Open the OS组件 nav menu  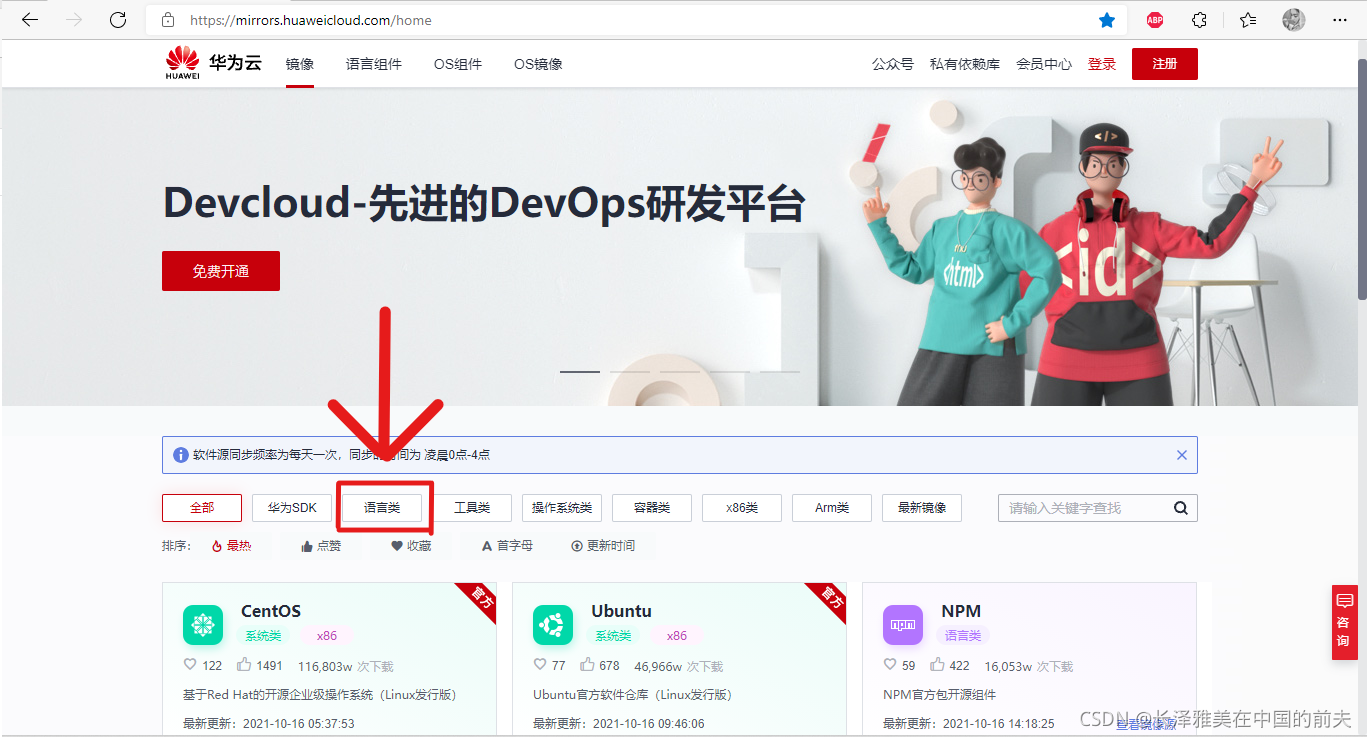458,64
